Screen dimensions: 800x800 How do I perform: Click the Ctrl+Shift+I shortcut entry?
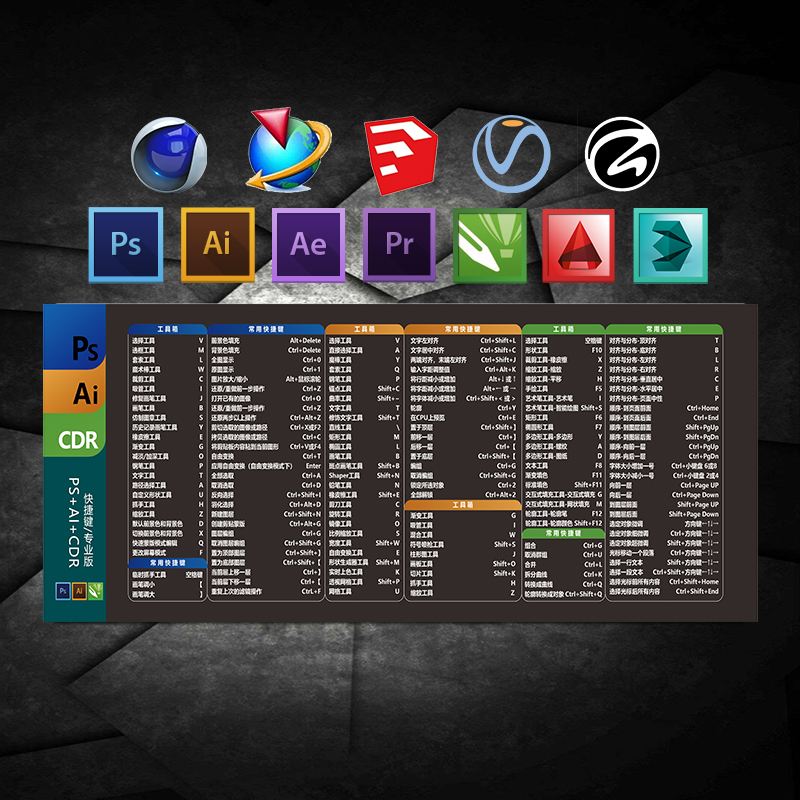click(304, 495)
